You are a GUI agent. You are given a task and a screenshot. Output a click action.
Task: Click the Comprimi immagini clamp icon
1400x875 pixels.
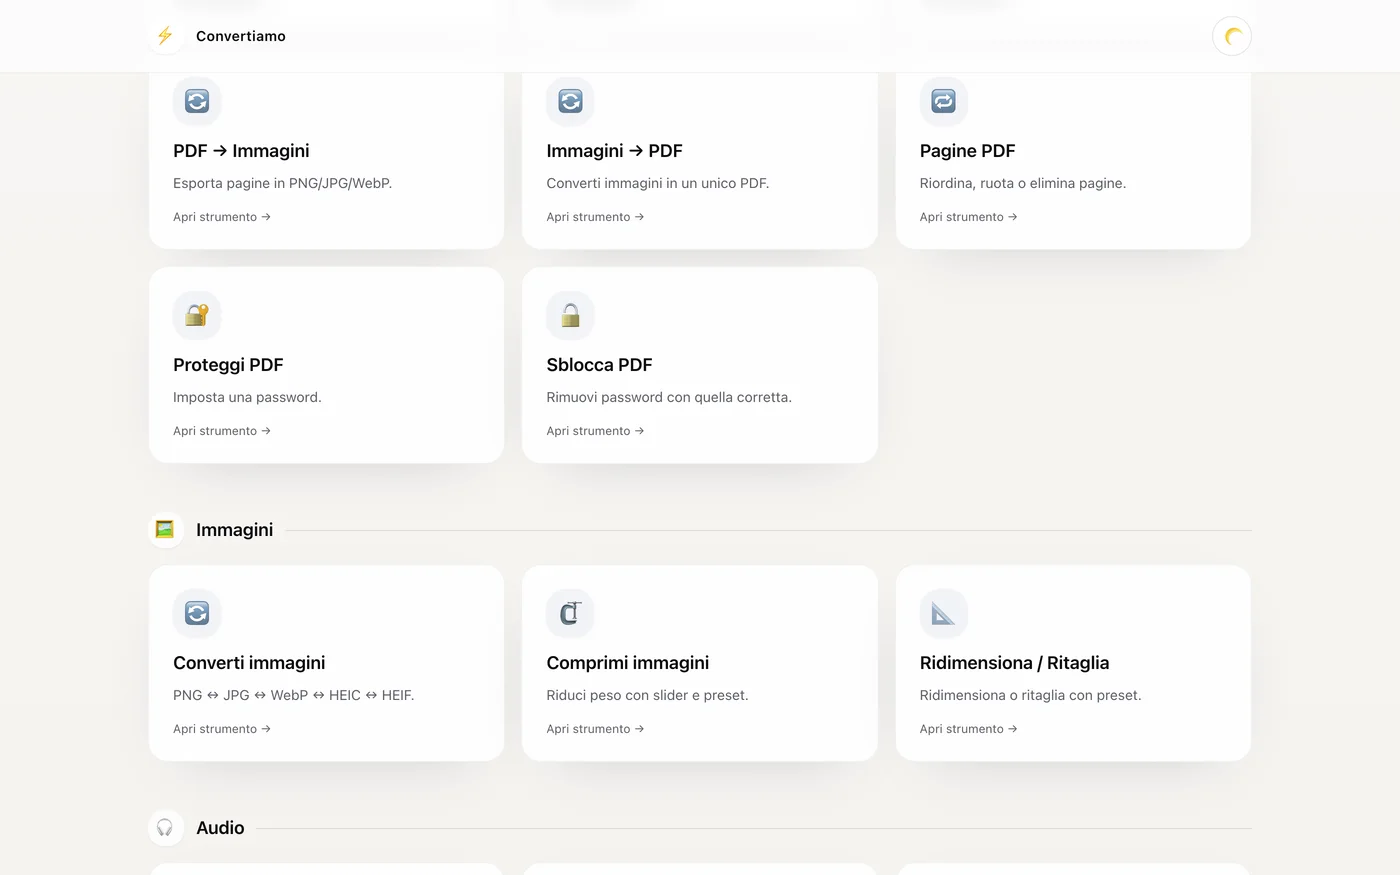click(x=570, y=613)
